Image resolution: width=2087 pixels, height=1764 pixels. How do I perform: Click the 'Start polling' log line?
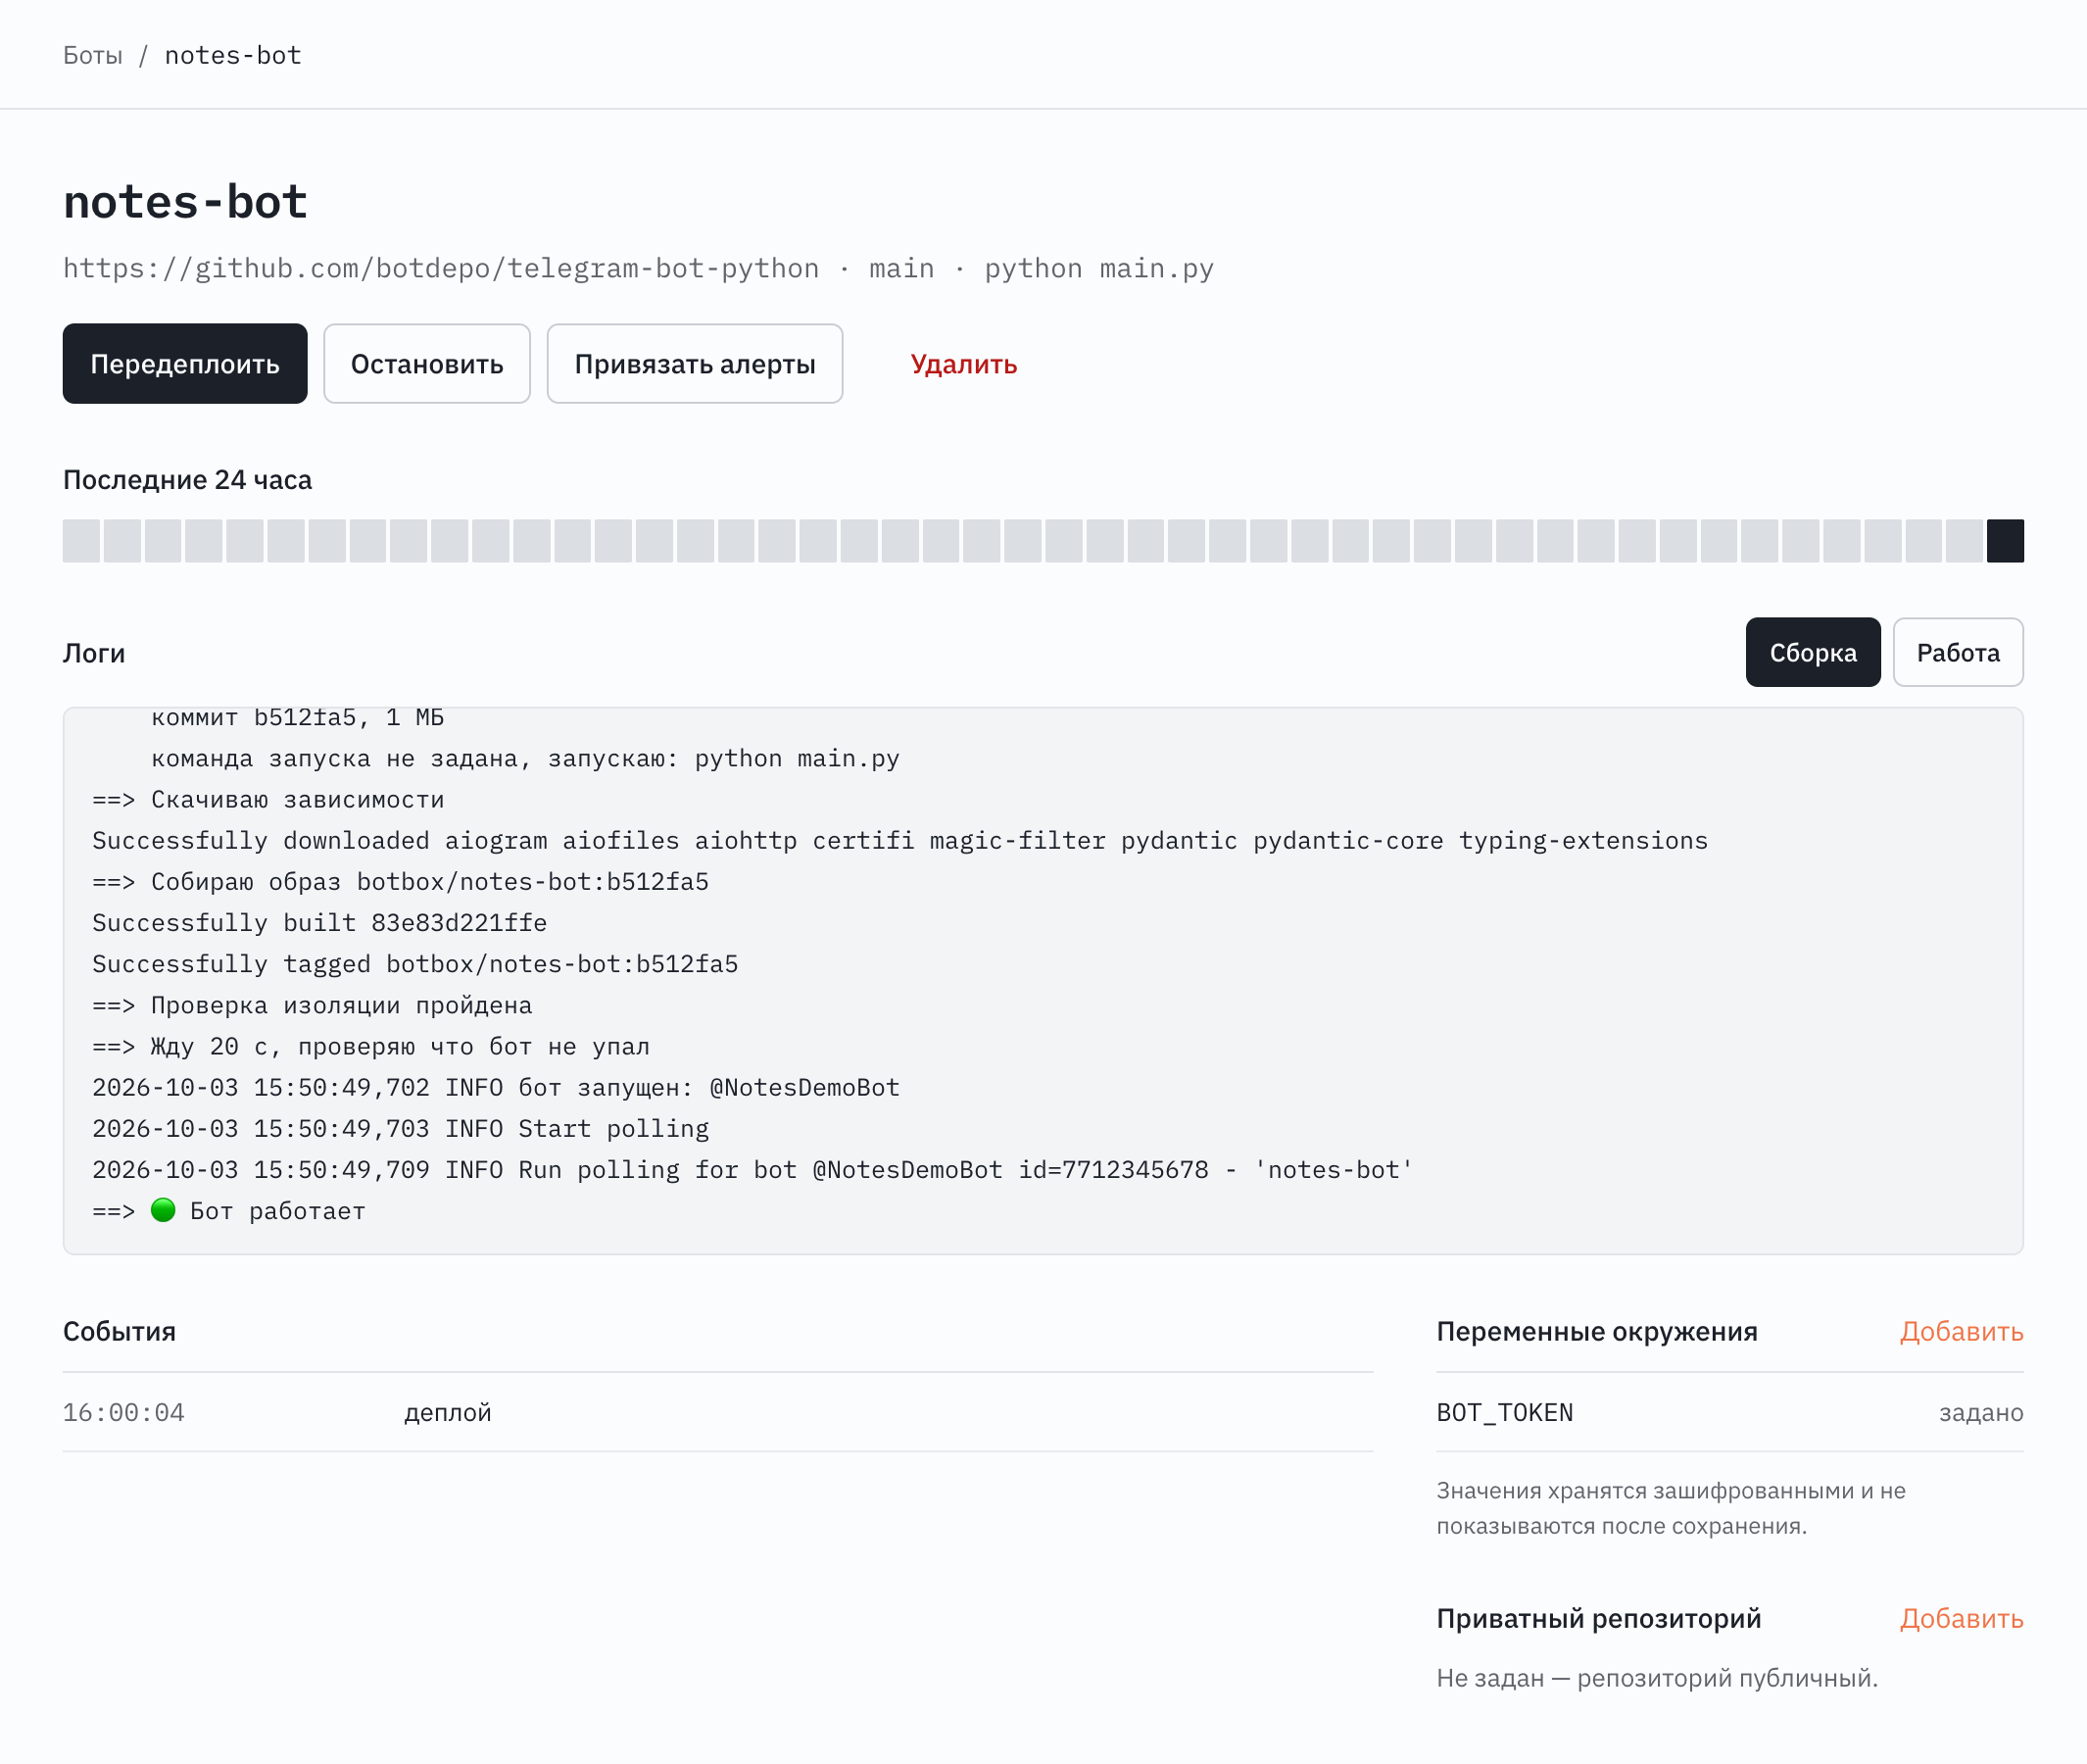(x=401, y=1129)
